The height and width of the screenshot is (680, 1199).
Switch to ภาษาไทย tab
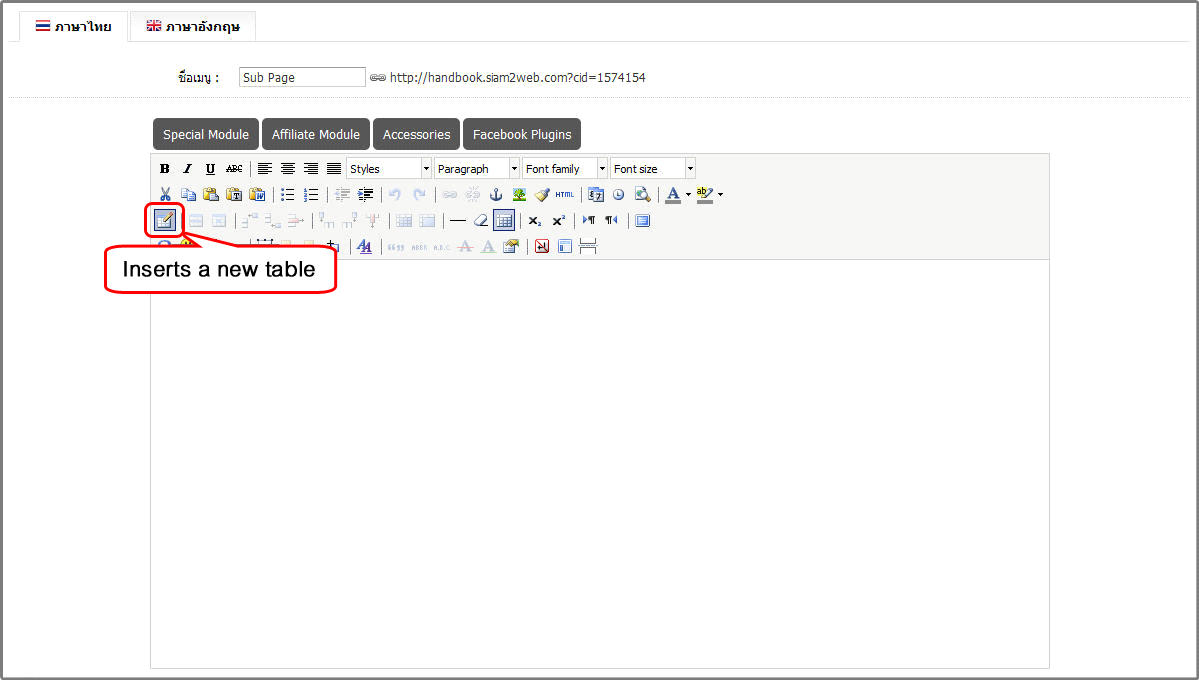[73, 27]
